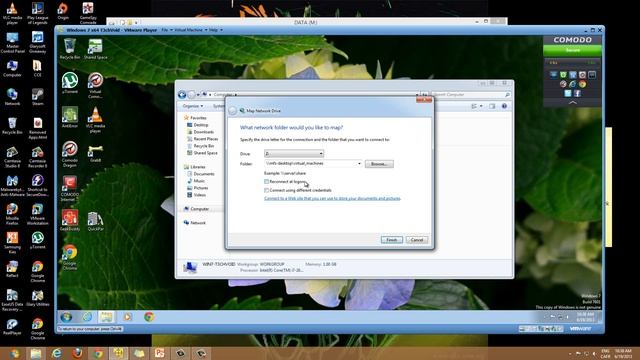The height and width of the screenshot is (360, 640).
Task: Select RealPlayer icon on host desktop
Action: tap(12, 327)
